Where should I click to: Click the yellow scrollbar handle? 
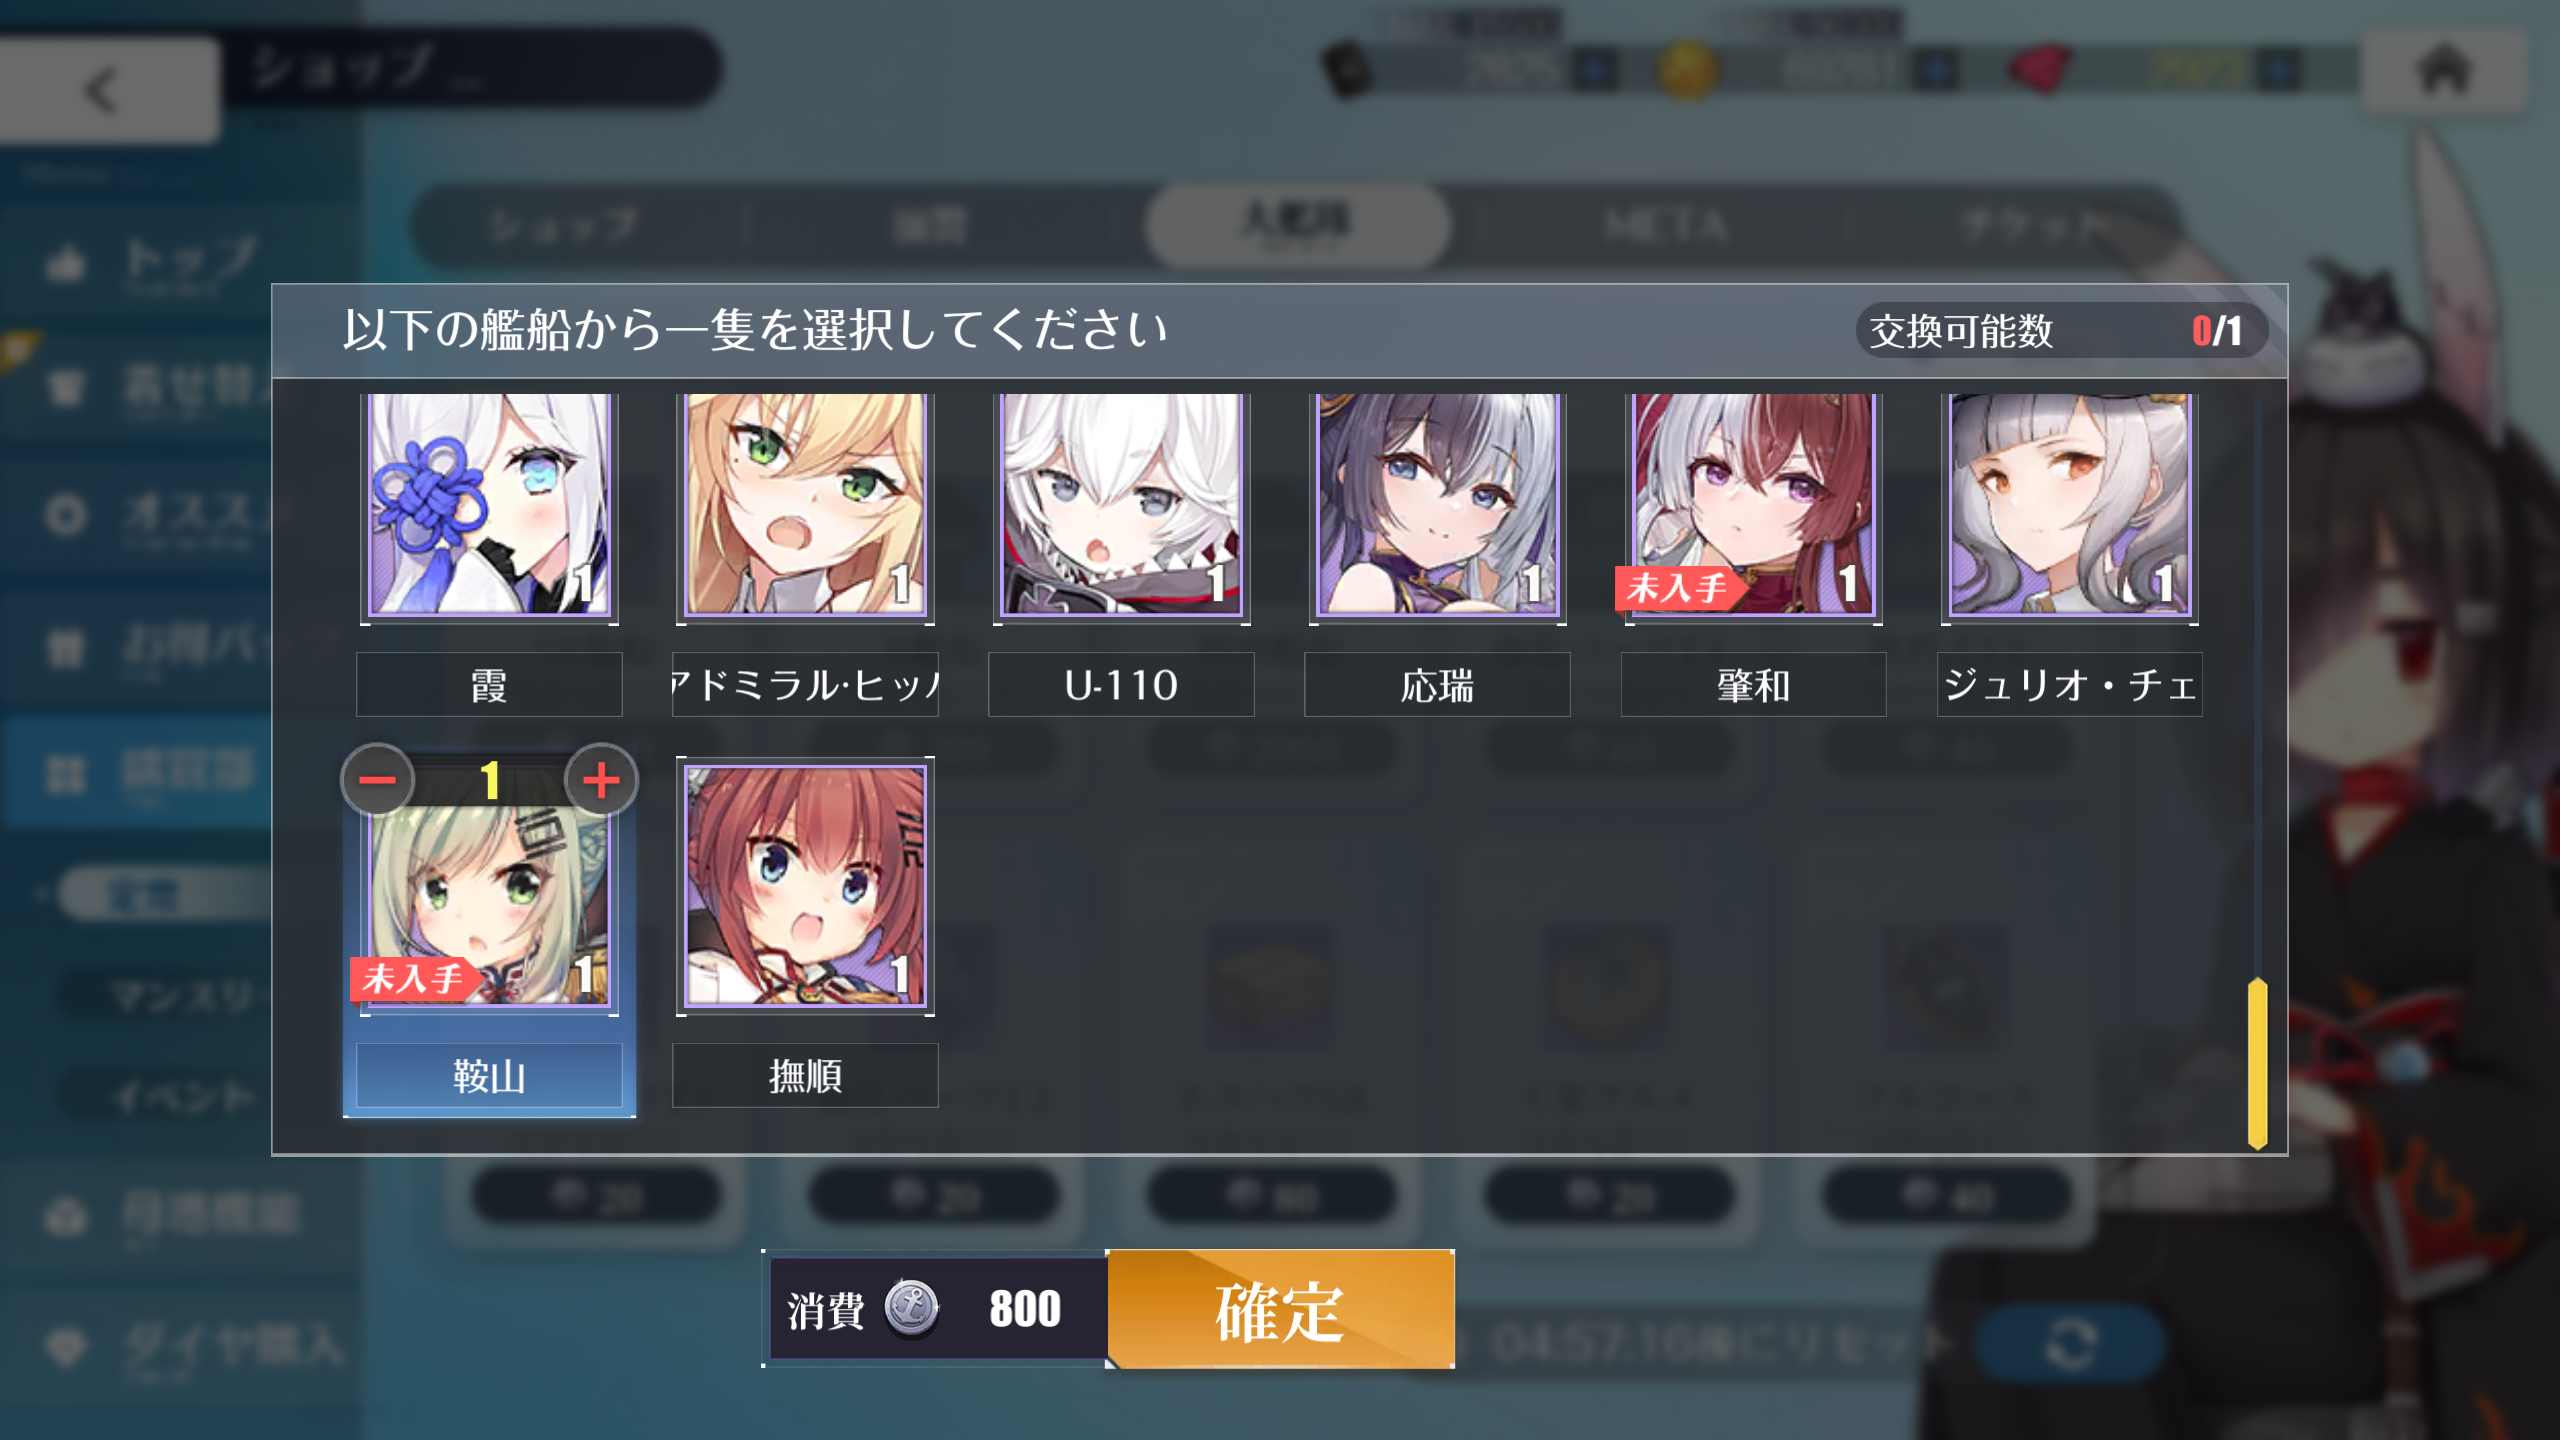click(2257, 1063)
